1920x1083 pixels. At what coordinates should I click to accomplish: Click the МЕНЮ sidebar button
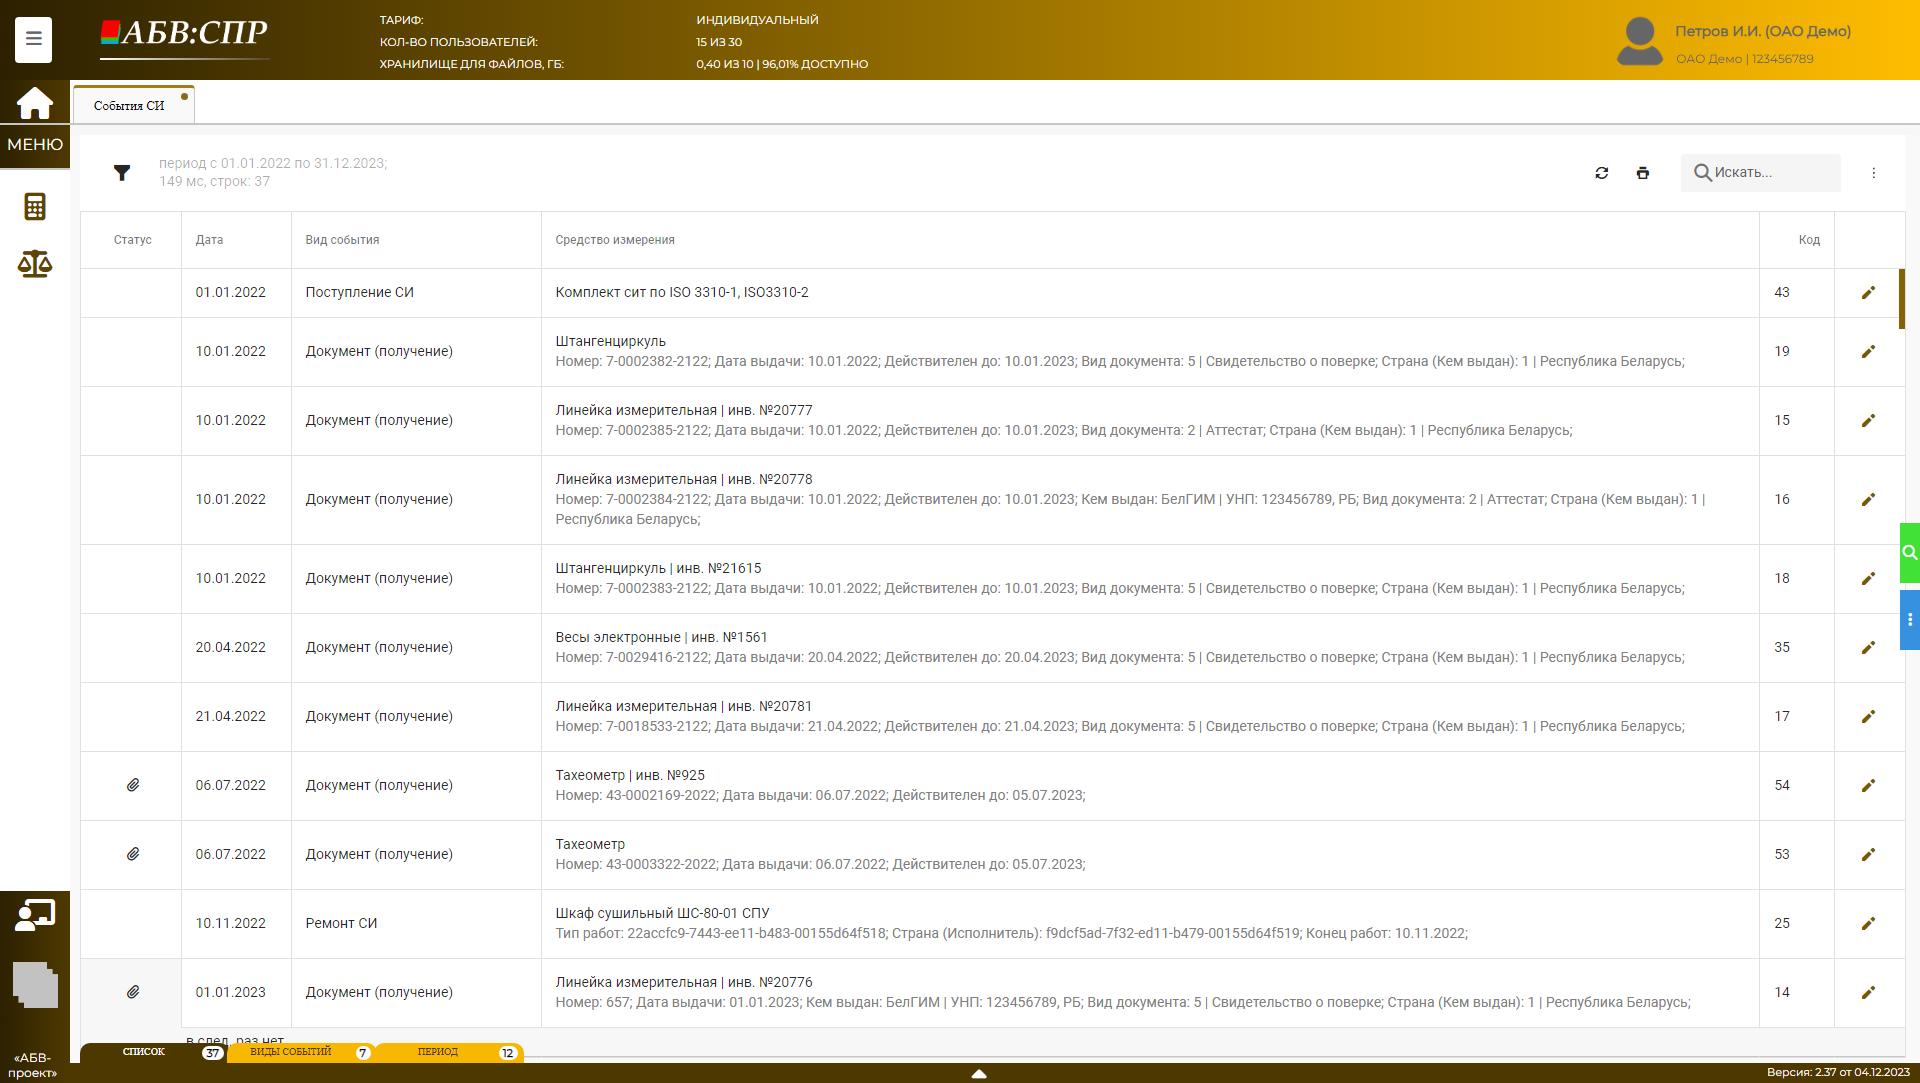coord(34,144)
